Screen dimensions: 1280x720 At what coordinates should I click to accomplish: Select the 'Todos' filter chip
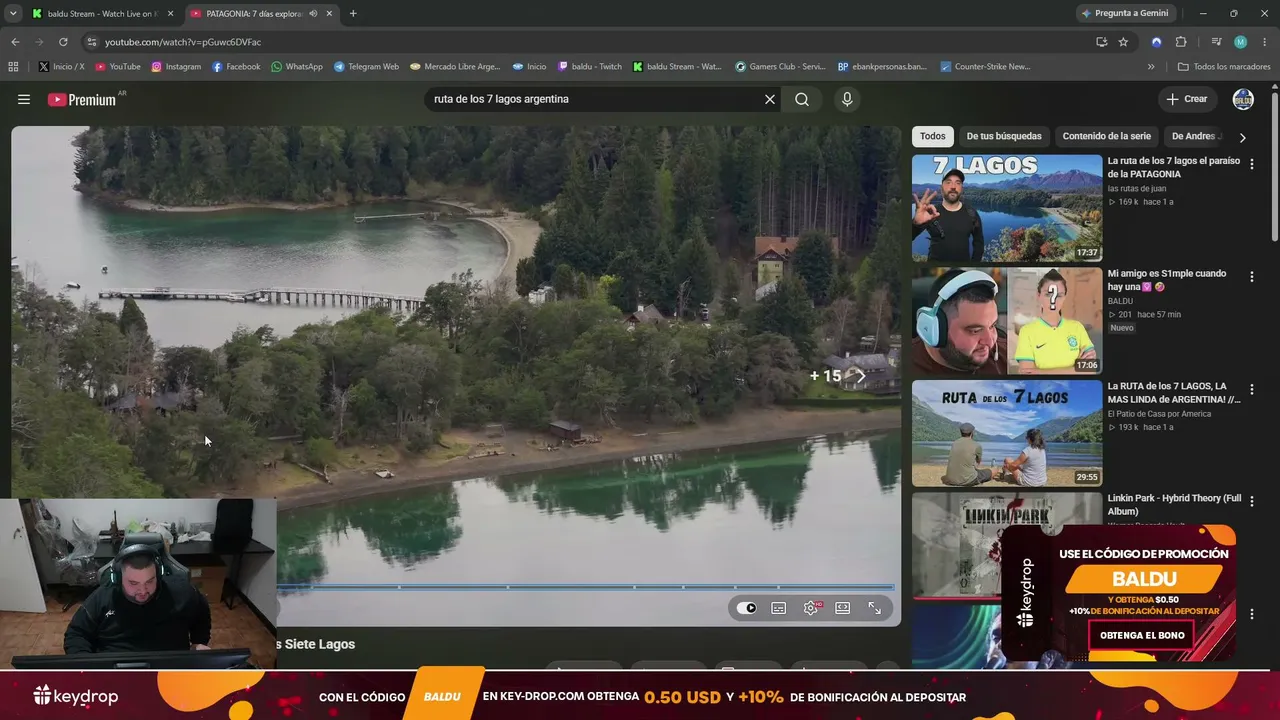tap(933, 136)
